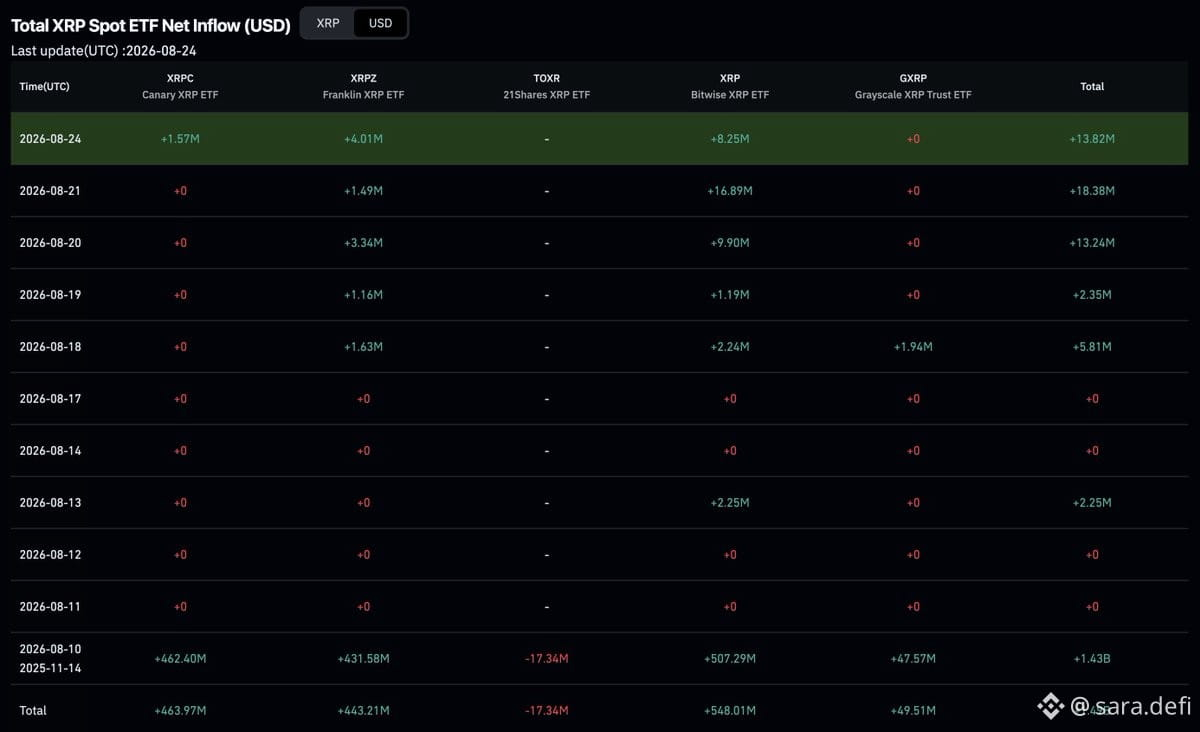Click the +462.40M Canary value
1200x732 pixels.
[x=180, y=659]
